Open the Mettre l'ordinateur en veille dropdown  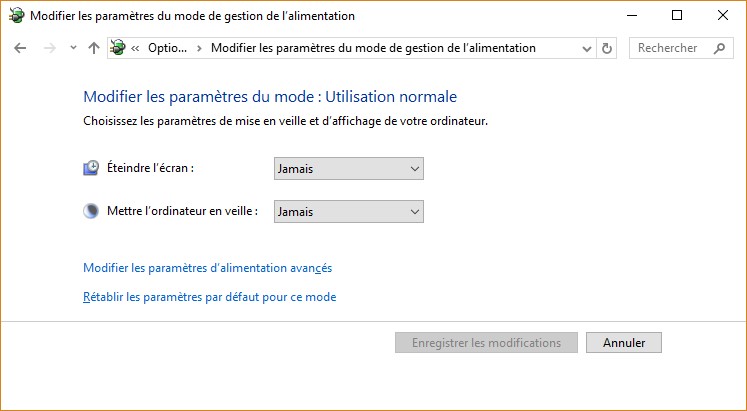348,212
